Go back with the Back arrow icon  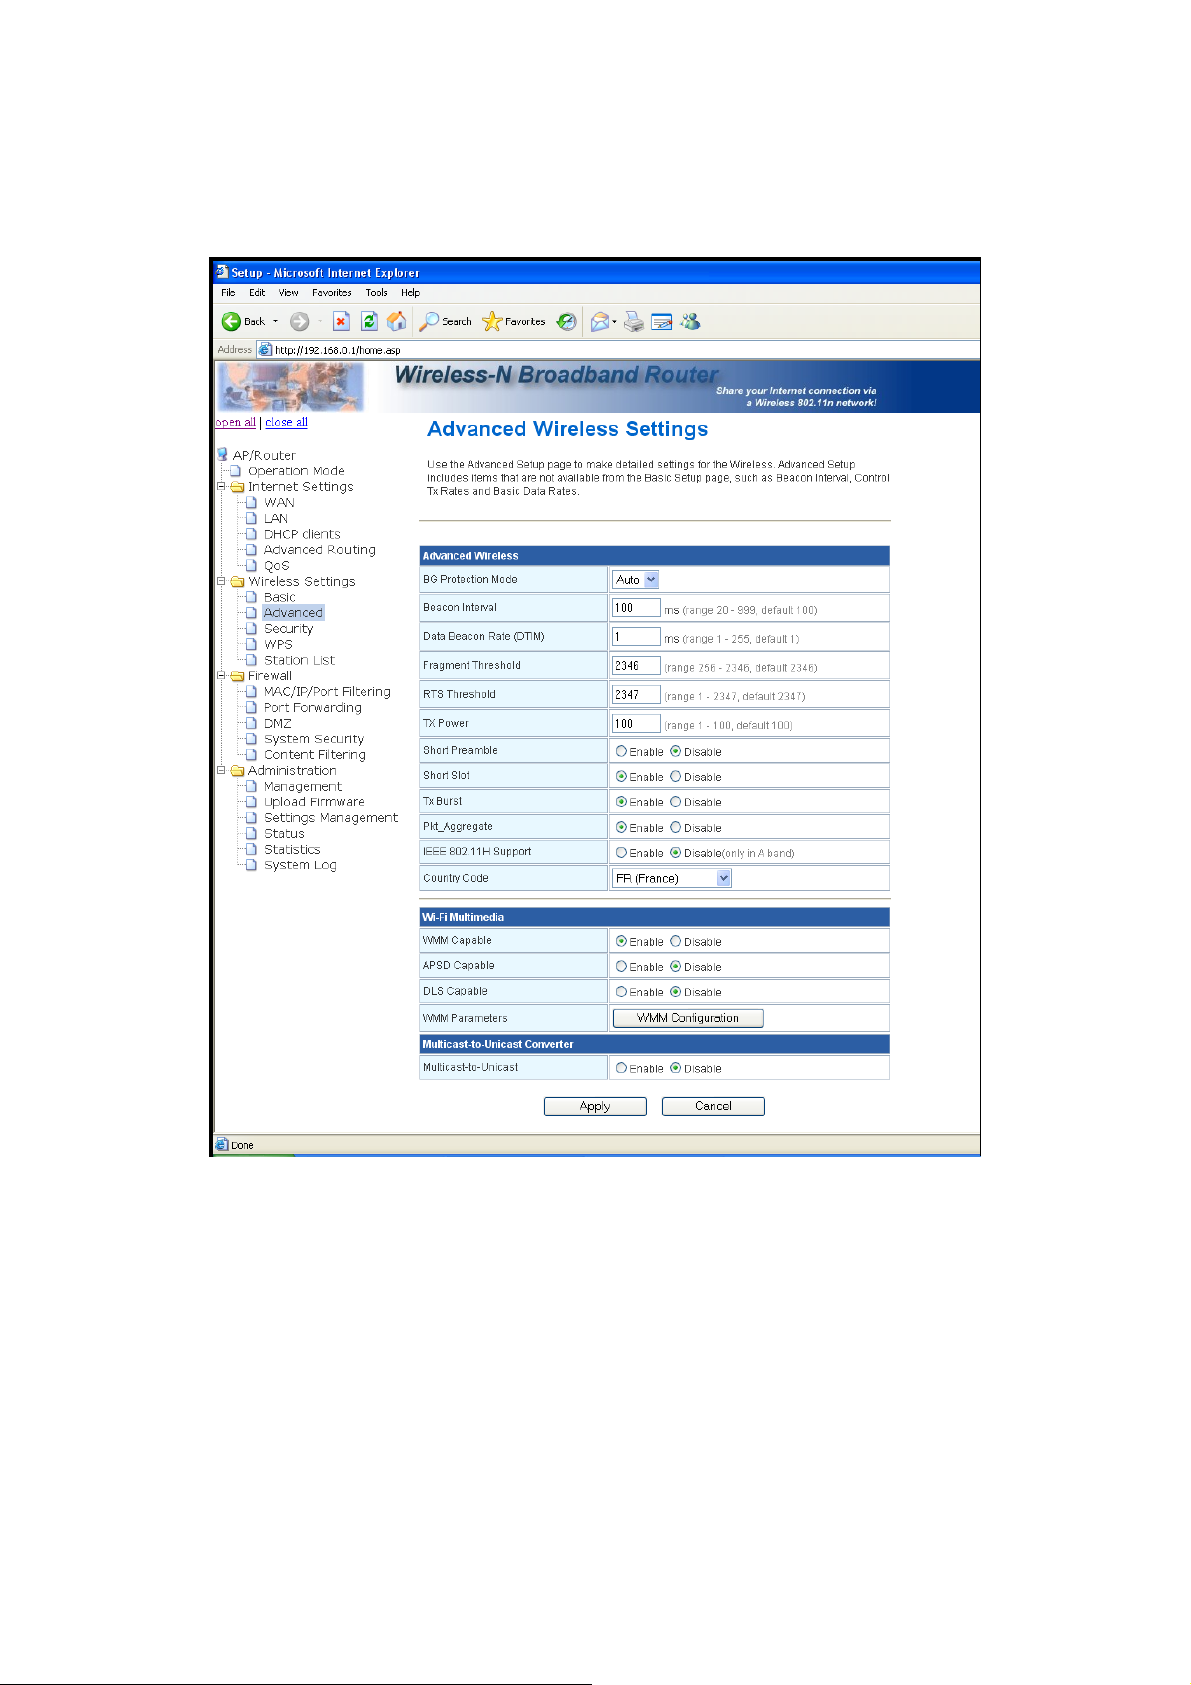click(x=231, y=321)
